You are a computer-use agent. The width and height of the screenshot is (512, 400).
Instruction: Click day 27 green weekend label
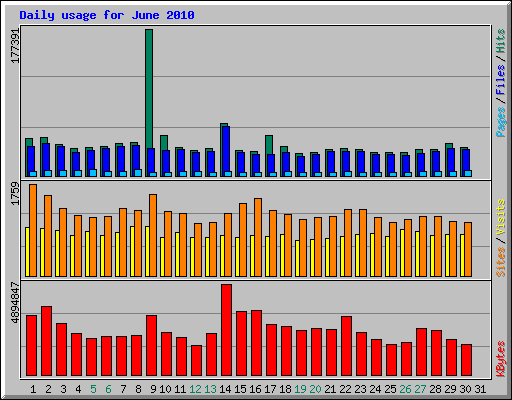point(420,389)
